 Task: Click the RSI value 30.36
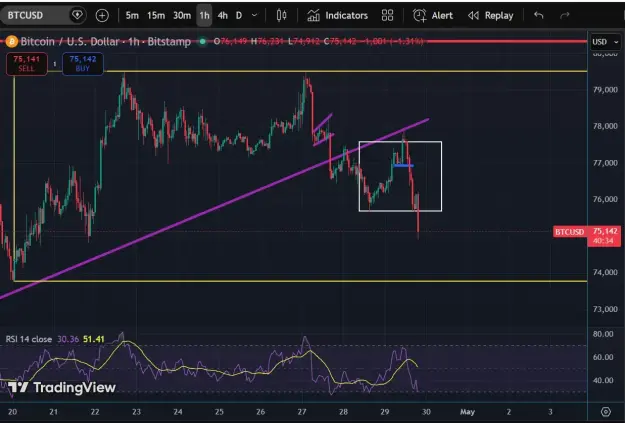tap(68, 339)
